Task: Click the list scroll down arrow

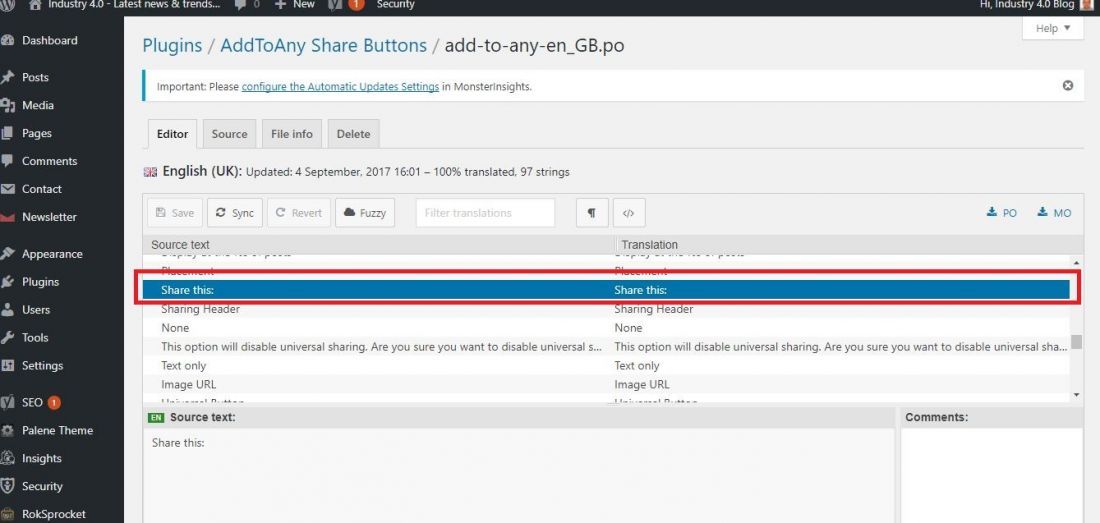Action: 1077,395
